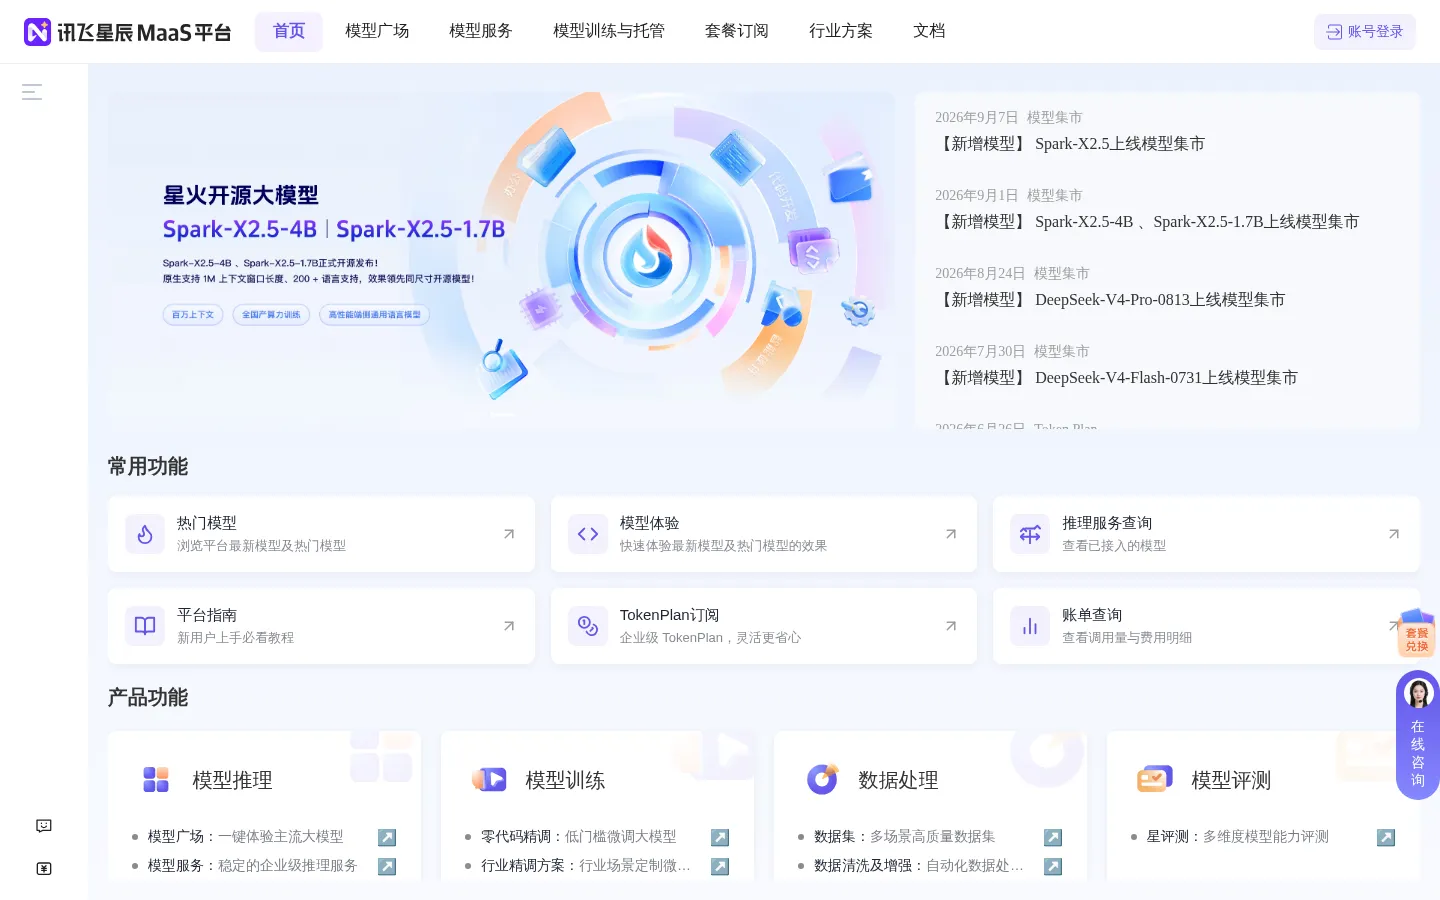Image resolution: width=1440 pixels, height=900 pixels.
Task: Click 2026年9月7日 模型集市 date label
Action: pos(1009,118)
